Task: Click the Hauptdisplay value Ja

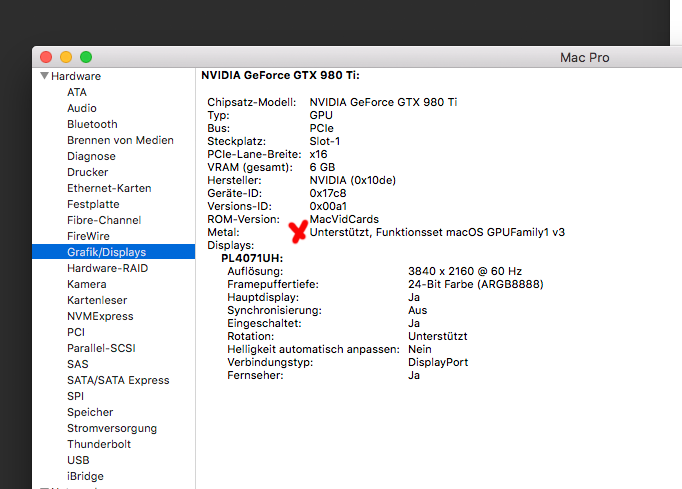Action: coord(414,298)
